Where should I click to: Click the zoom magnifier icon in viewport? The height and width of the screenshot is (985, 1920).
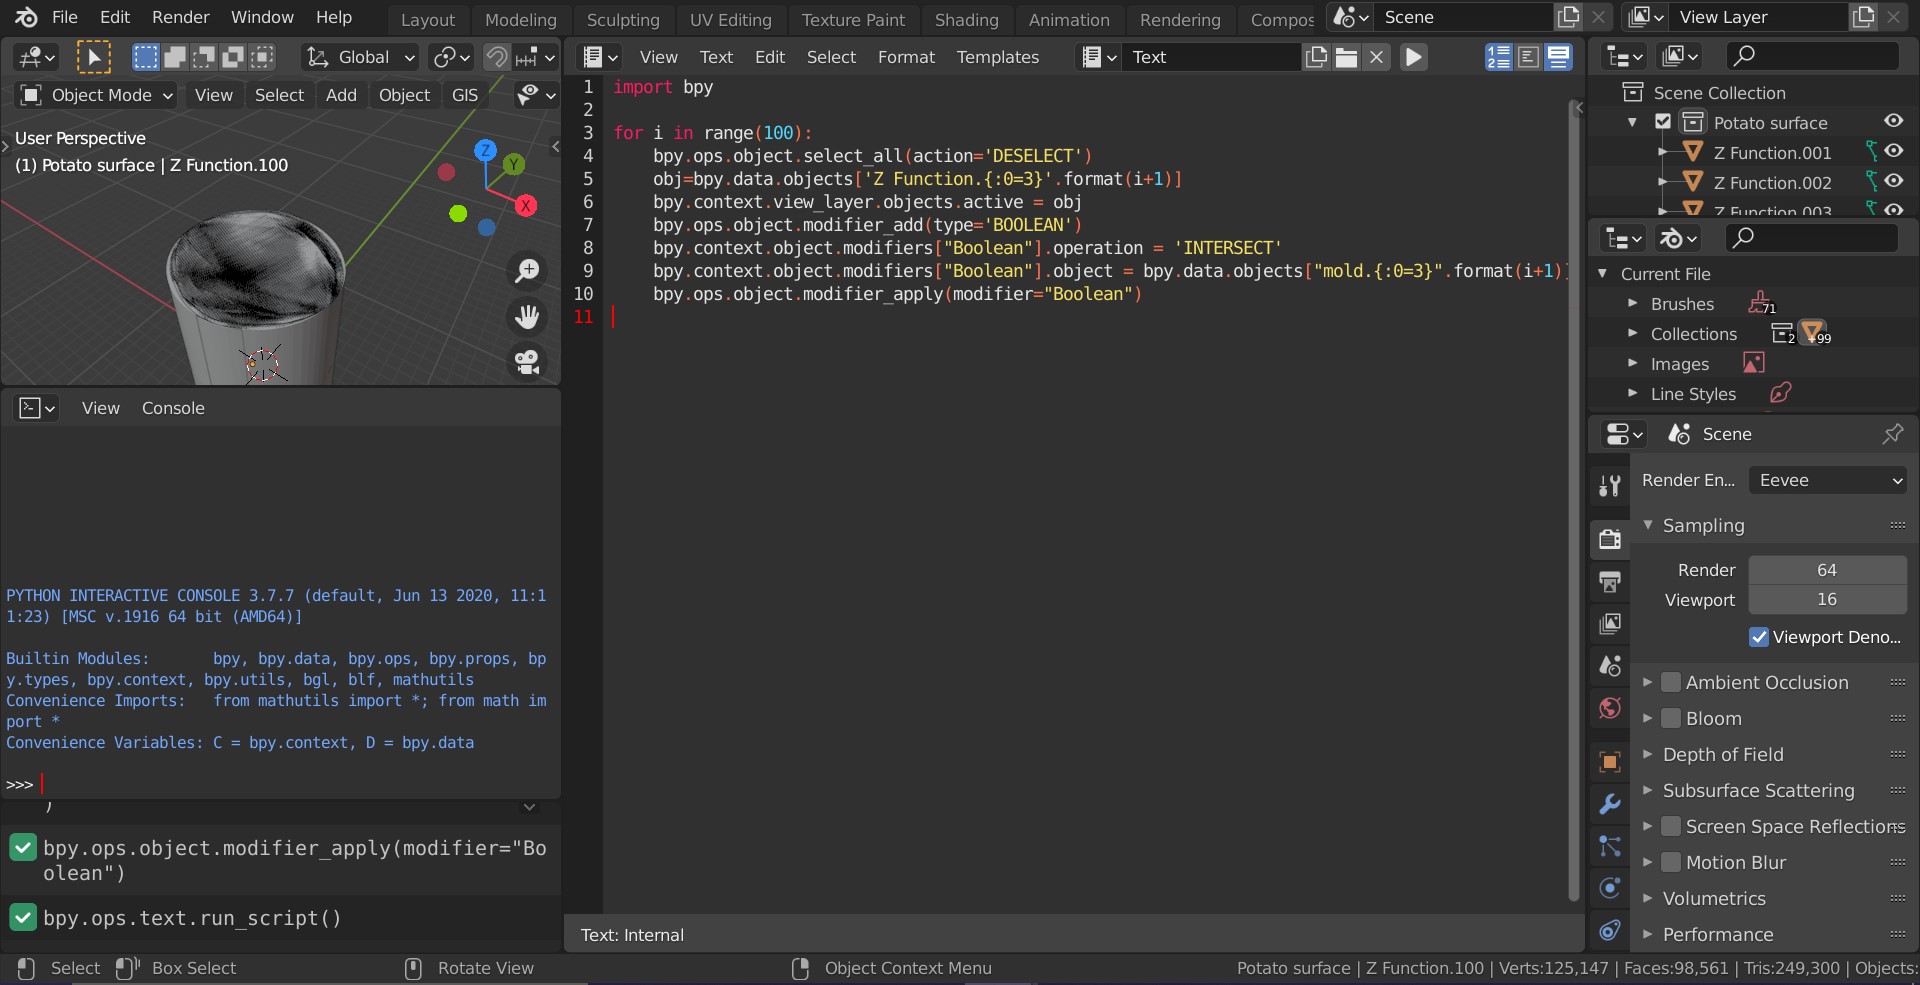pyautogui.click(x=527, y=271)
